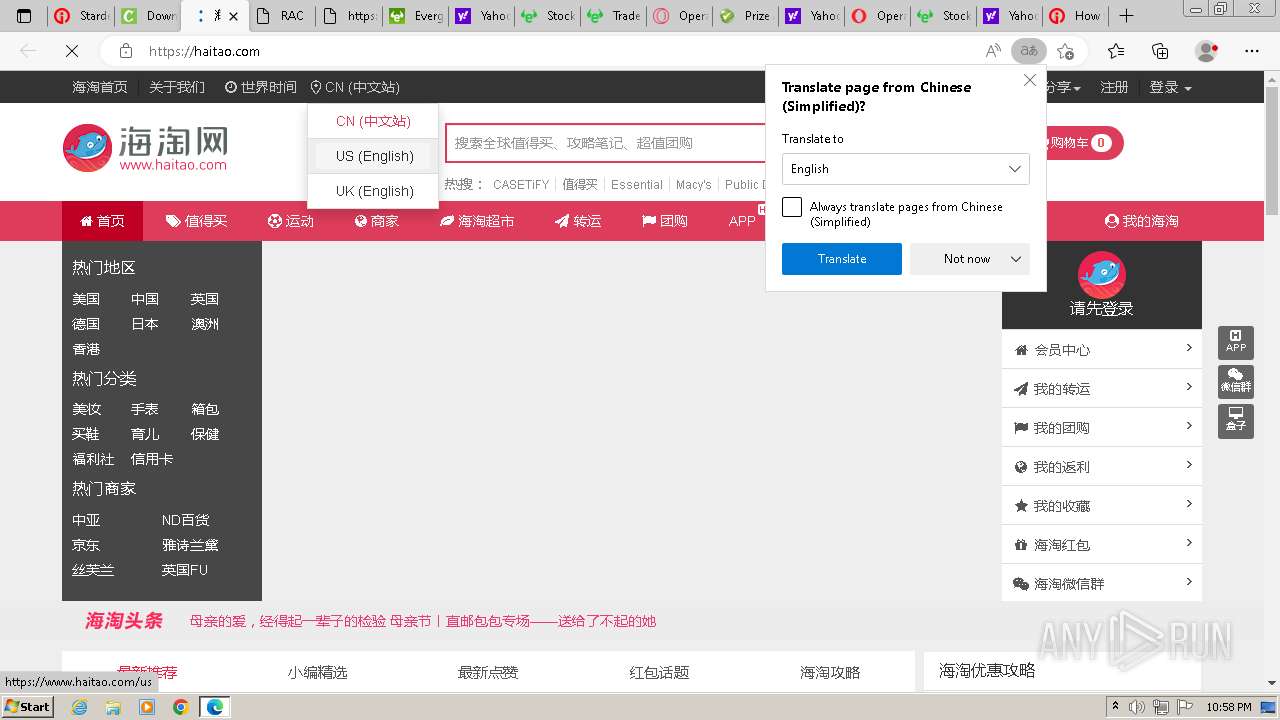Click the Translate icon in the address bar
The width and height of the screenshot is (1280, 720).
[x=1028, y=51]
